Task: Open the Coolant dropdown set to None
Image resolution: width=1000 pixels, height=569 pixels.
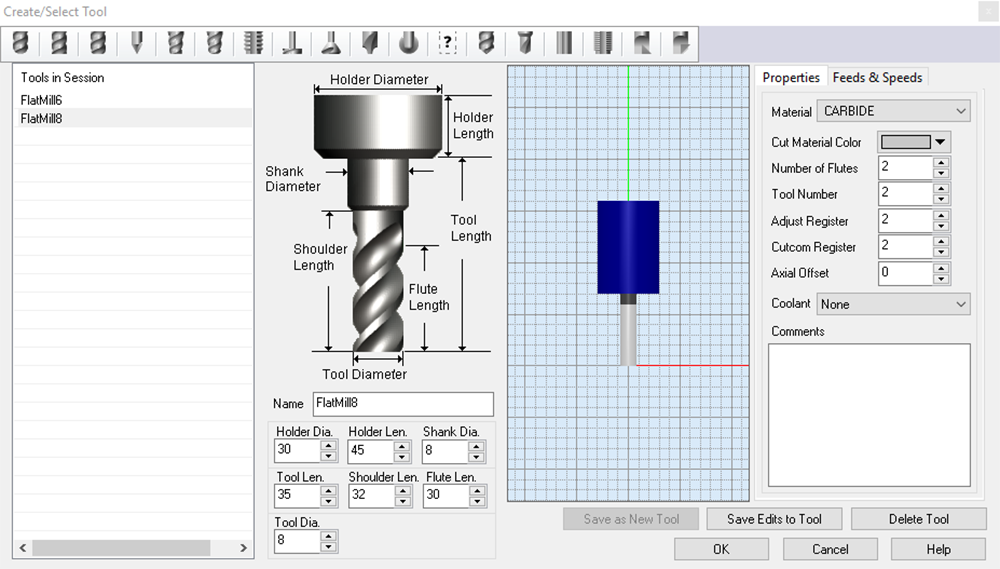Action: click(893, 304)
